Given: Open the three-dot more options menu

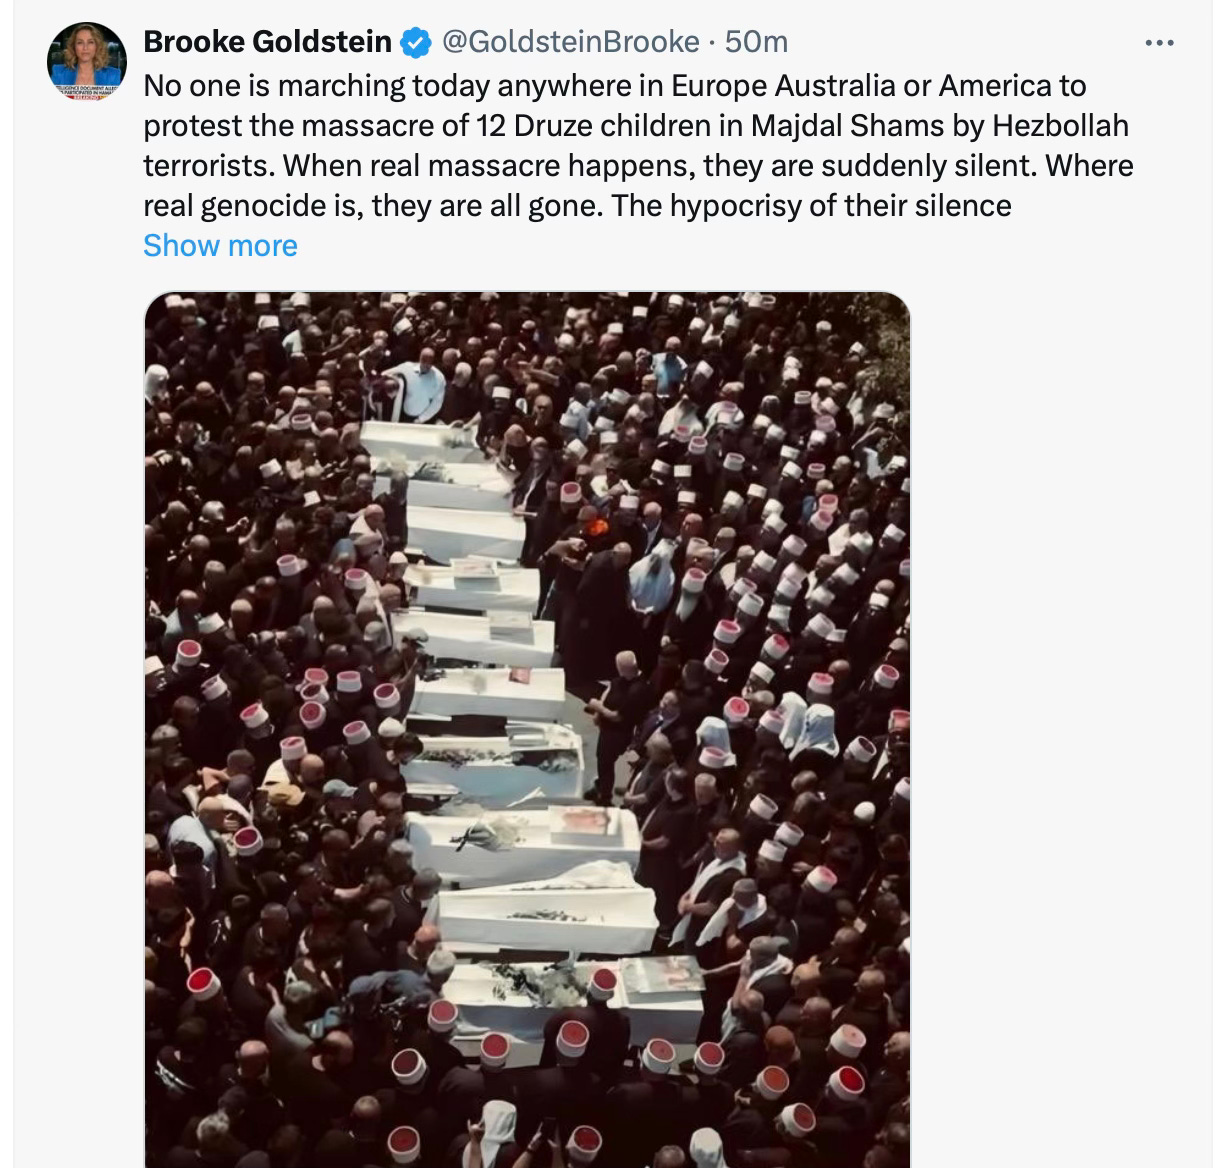Looking at the screenshot, I should pyautogui.click(x=1159, y=43).
